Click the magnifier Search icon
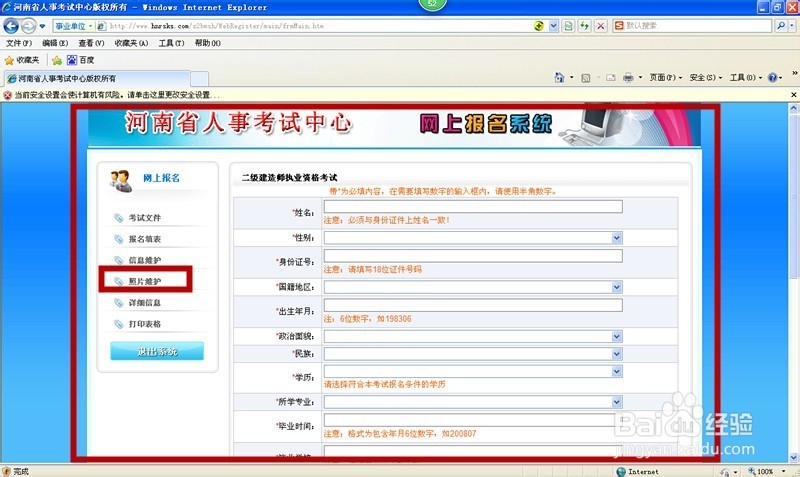 pyautogui.click(x=780, y=26)
